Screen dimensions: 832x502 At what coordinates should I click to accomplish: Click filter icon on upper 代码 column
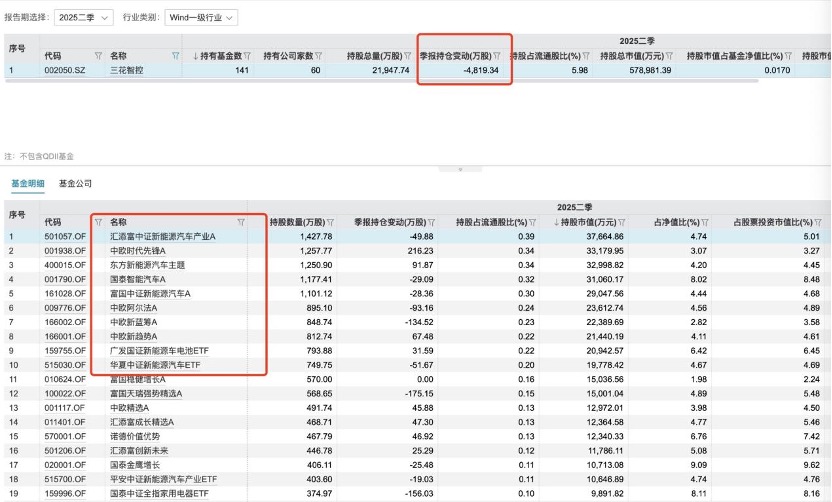97,56
